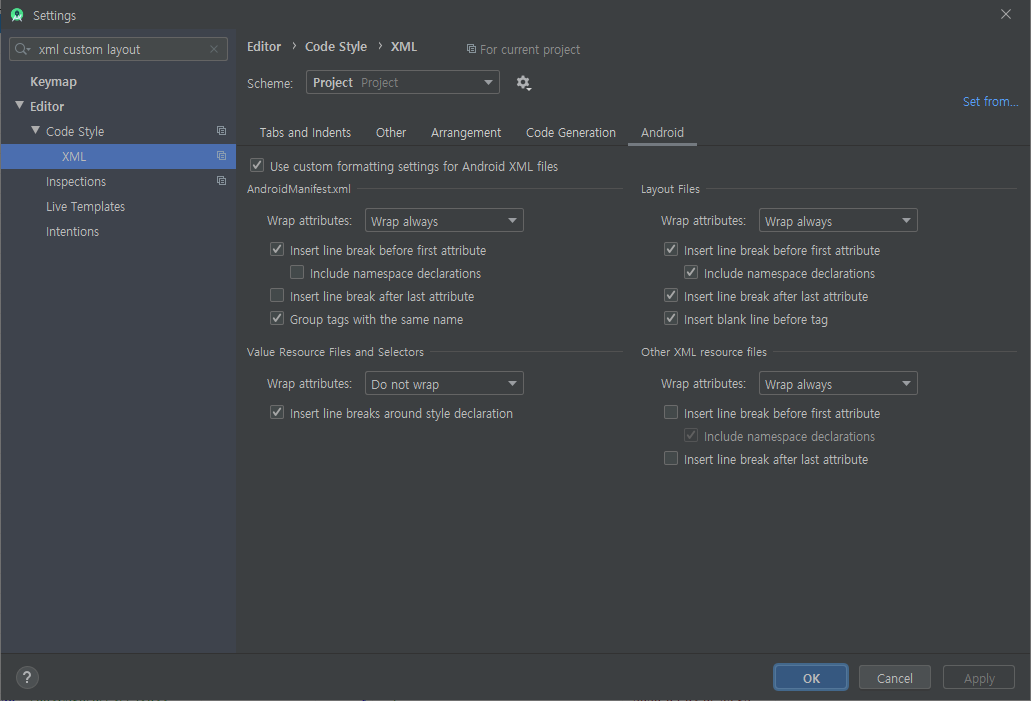Enable Other XML Insert line break before first attribute
The image size is (1031, 701).
(x=671, y=412)
